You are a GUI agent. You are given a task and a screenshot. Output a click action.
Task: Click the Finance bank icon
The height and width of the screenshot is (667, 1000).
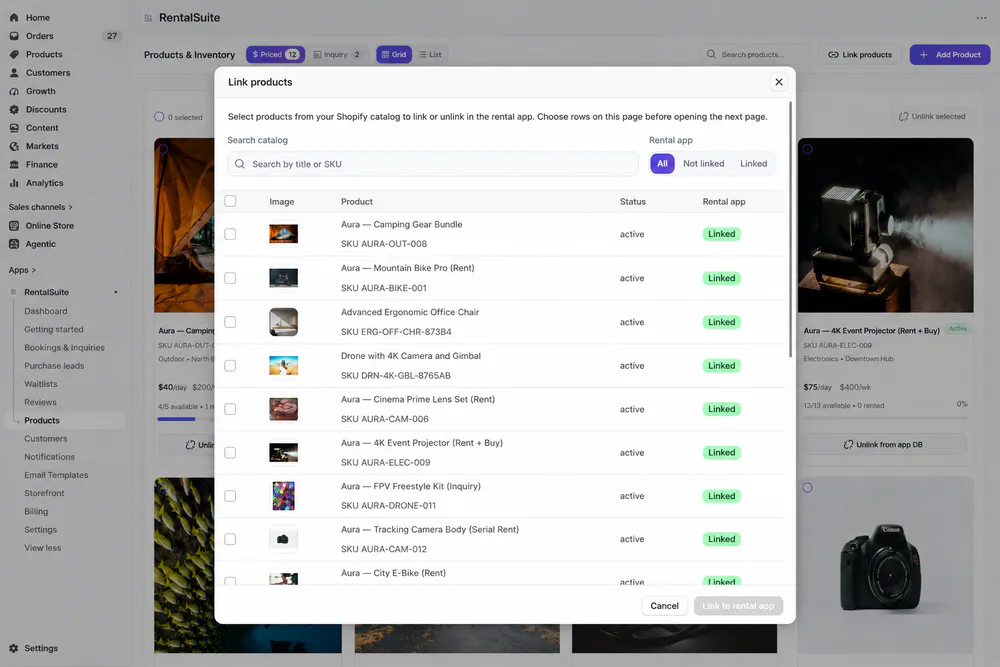point(14,165)
